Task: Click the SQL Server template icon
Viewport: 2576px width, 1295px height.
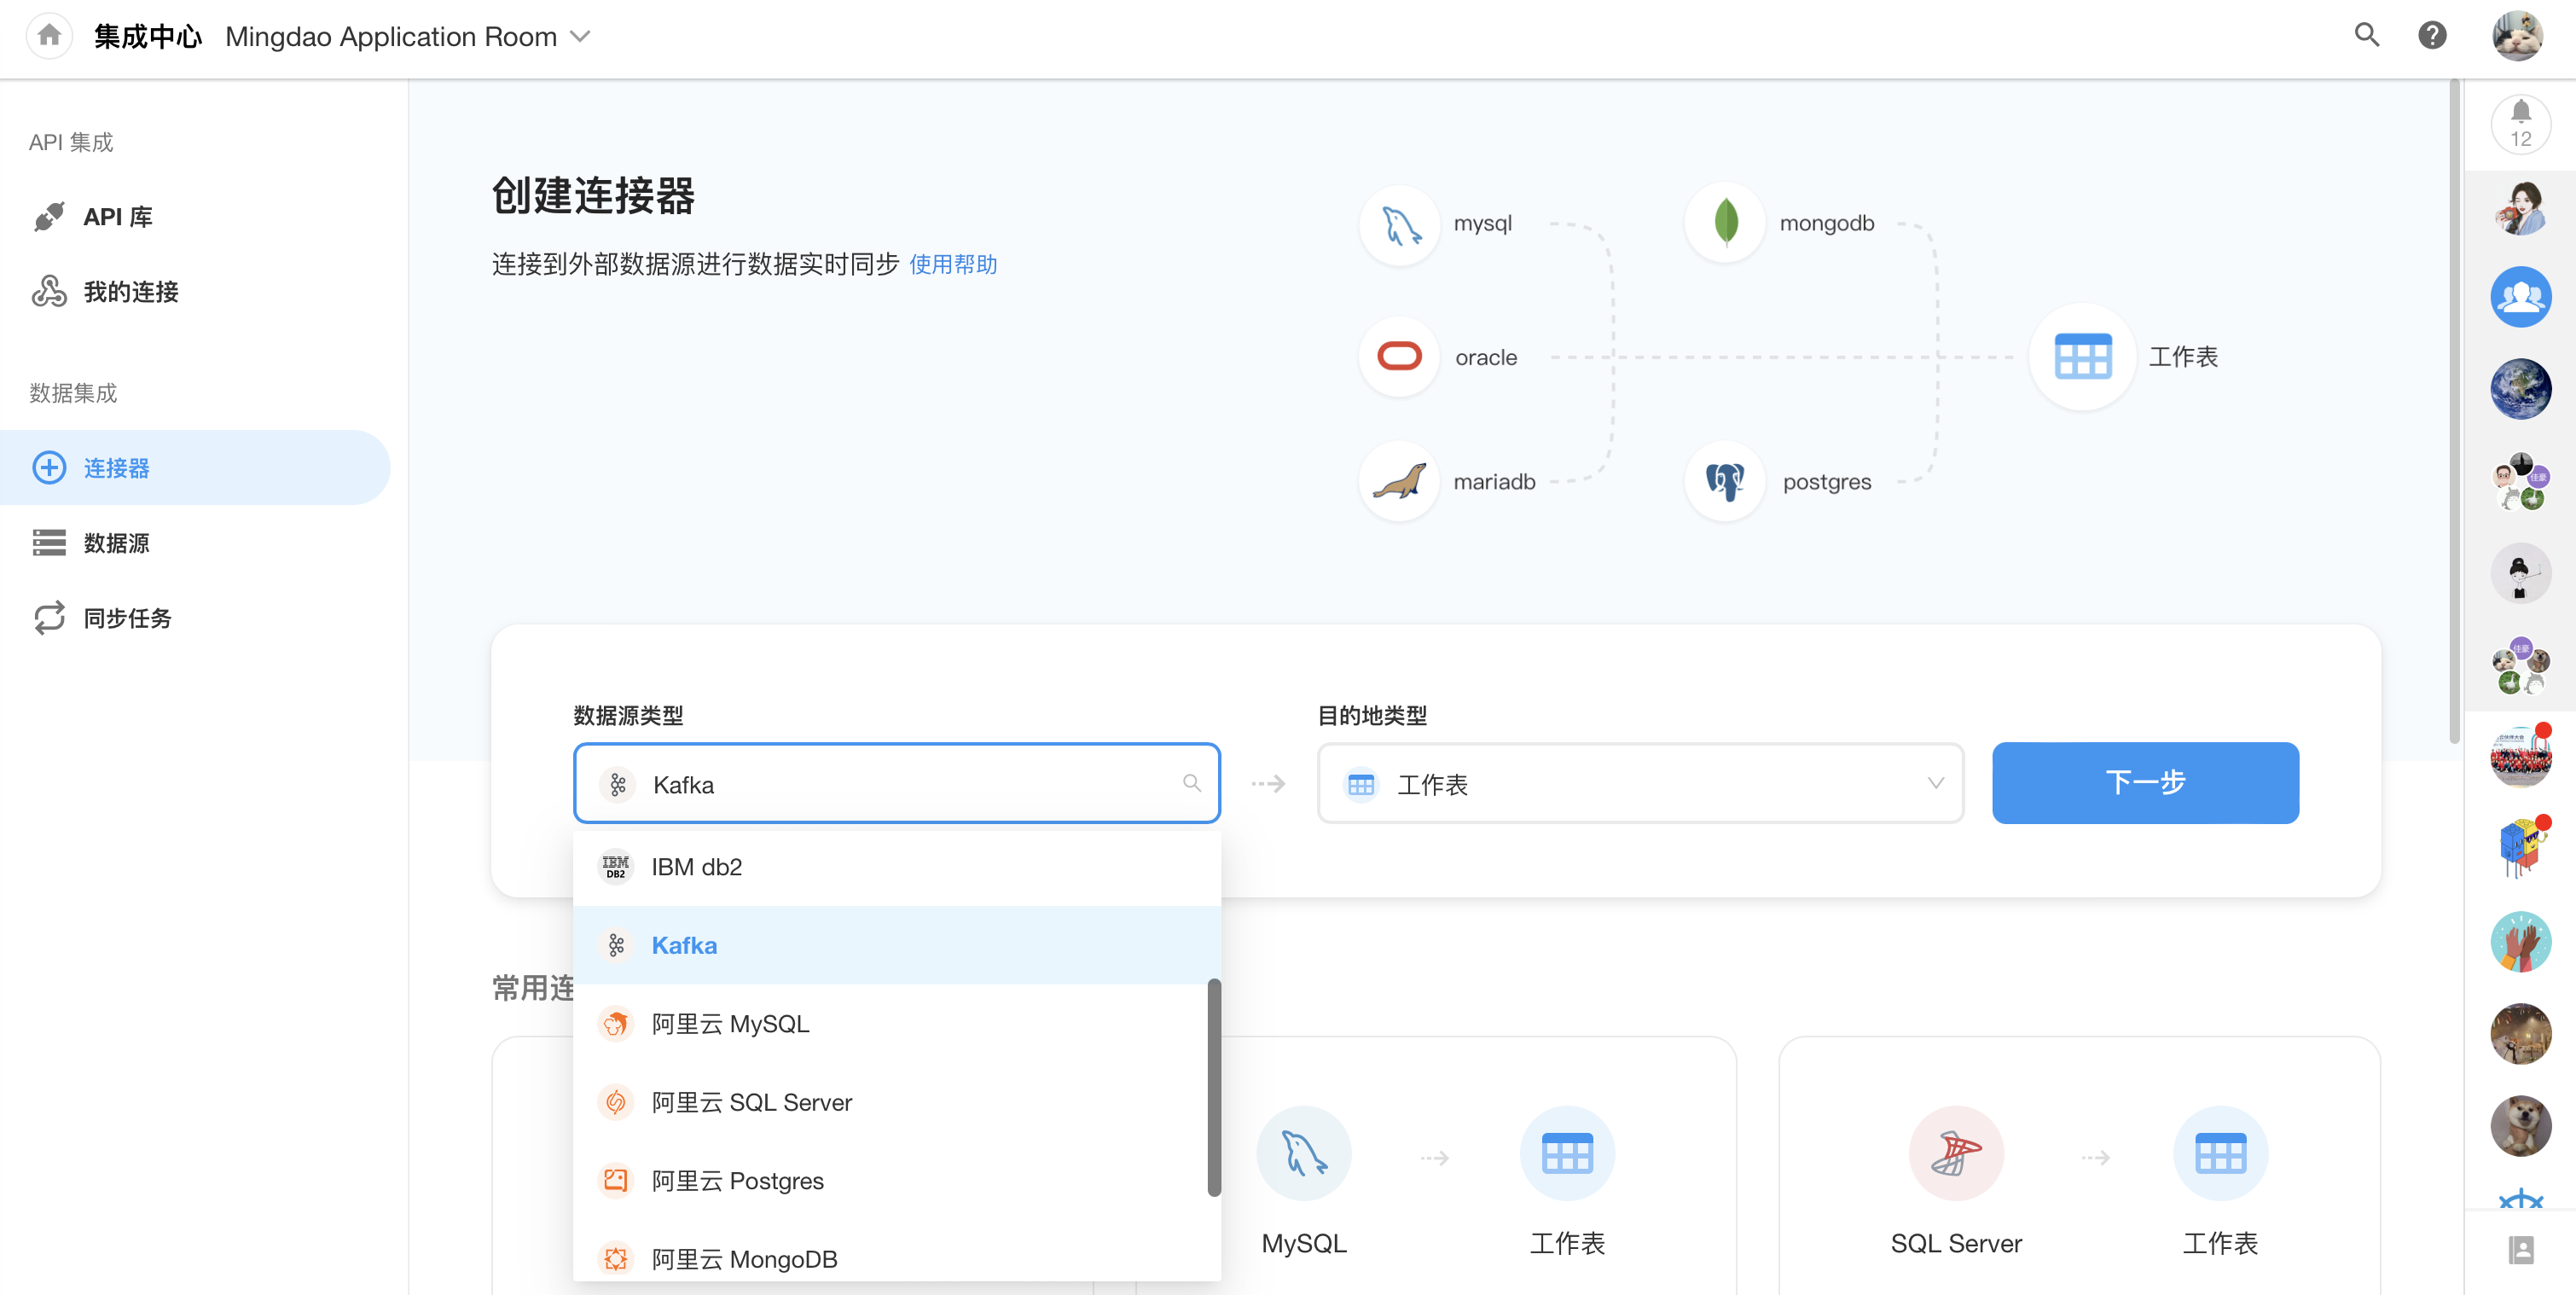Action: click(1955, 1154)
